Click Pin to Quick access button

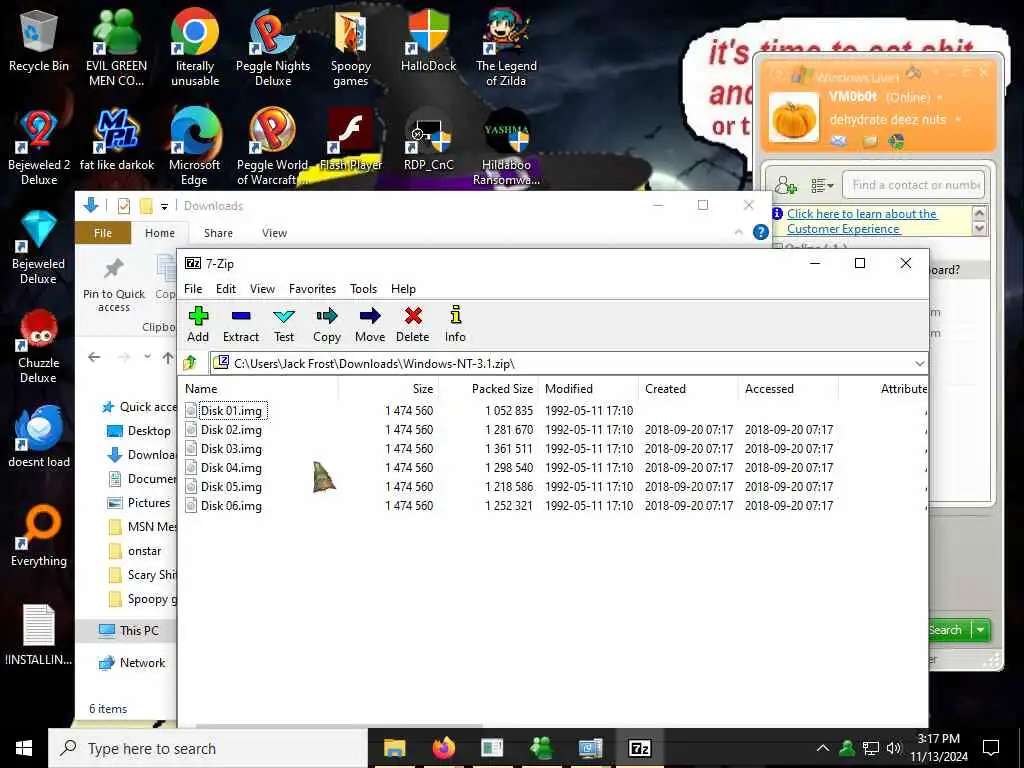(114, 285)
